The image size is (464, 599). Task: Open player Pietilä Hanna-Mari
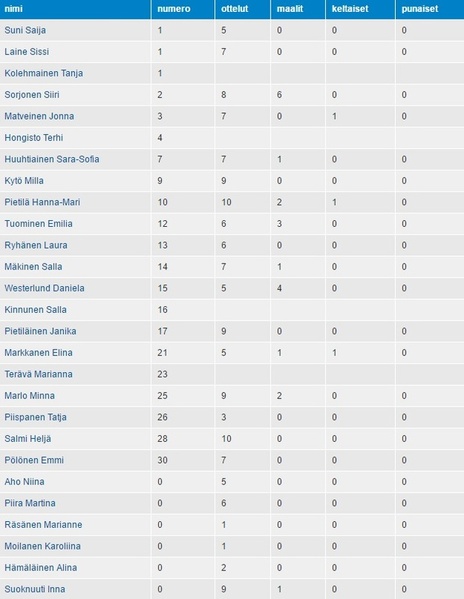click(42, 202)
